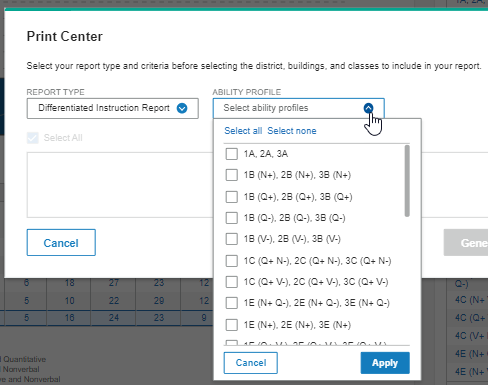This screenshot has height=385, width=488.
Task: Collapse the Ability Profile dropdown chevron
Action: click(x=368, y=108)
